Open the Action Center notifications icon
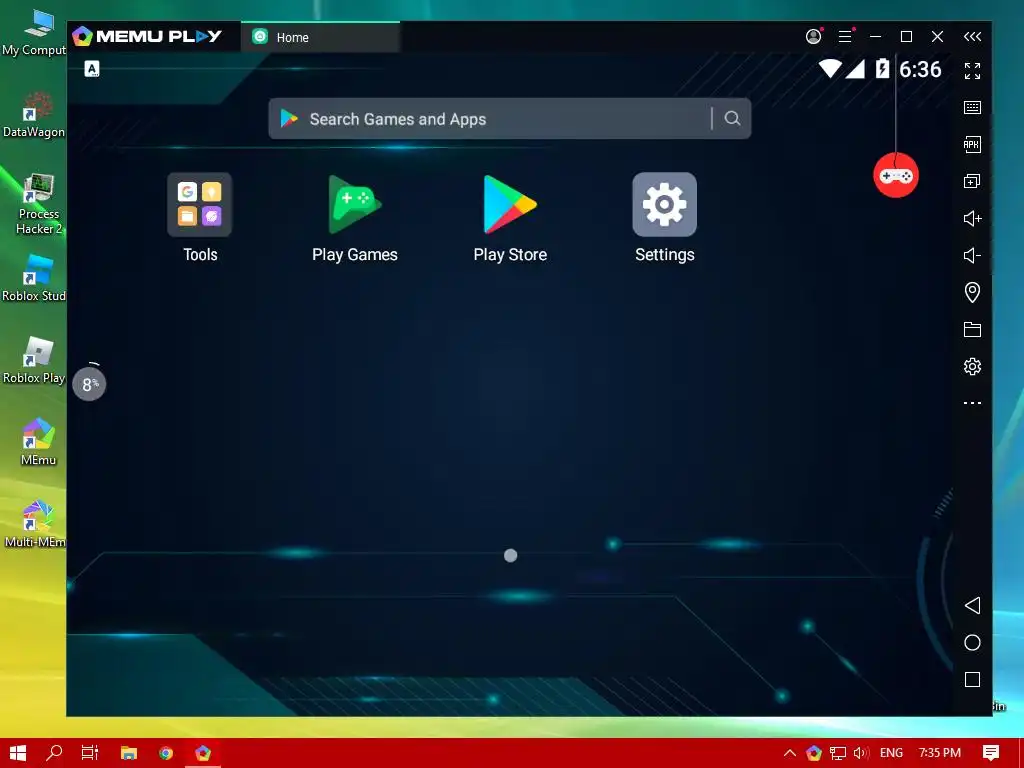Screen dimensions: 1024x768 pos(991,753)
